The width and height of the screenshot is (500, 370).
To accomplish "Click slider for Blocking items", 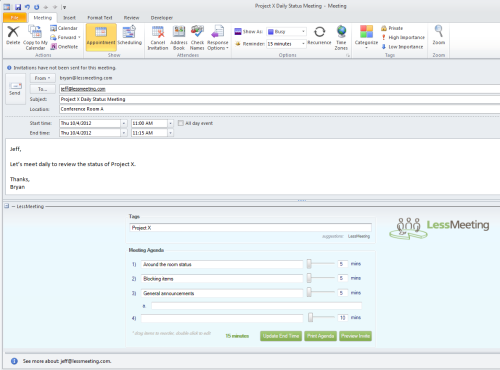I will click(x=309, y=278).
